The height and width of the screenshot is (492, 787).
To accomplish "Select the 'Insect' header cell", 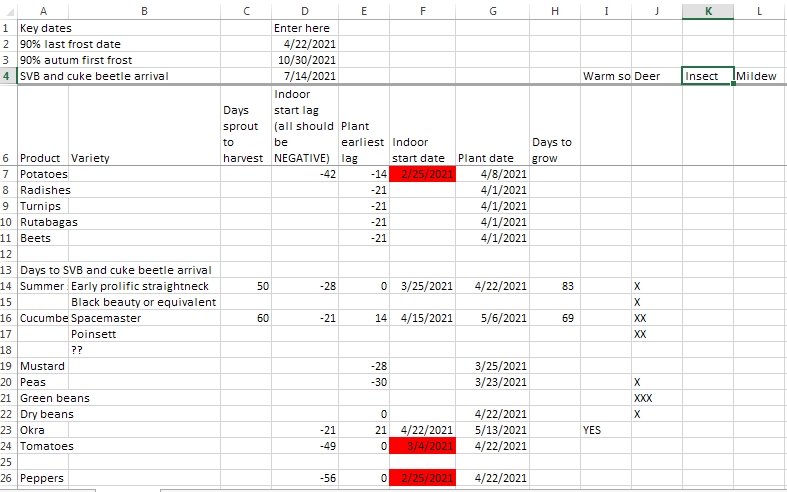I will point(708,76).
